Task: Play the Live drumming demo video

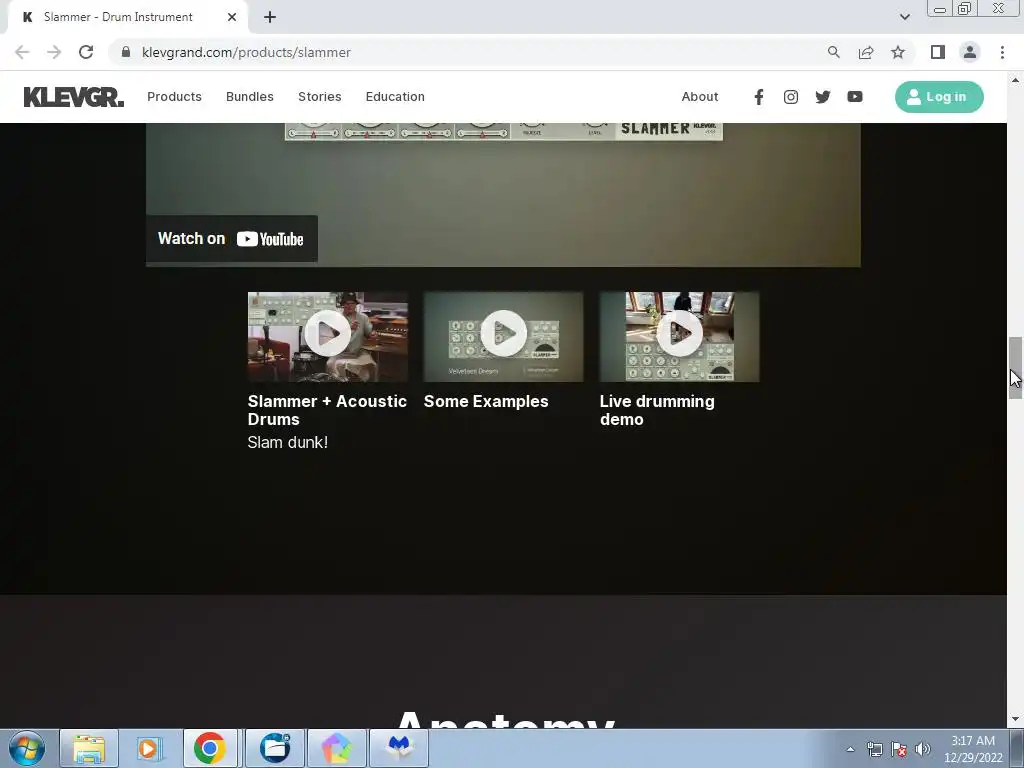Action: pos(679,334)
